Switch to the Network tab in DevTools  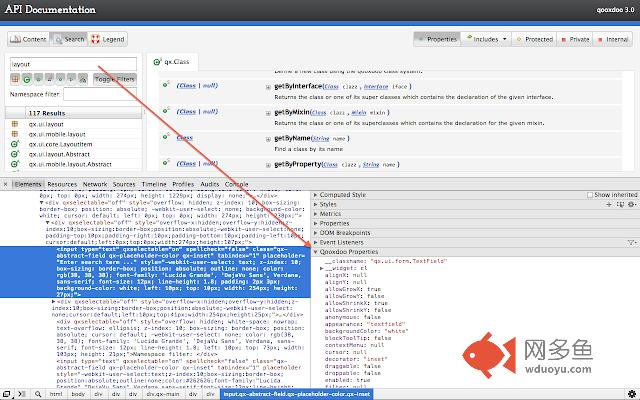(x=95, y=185)
